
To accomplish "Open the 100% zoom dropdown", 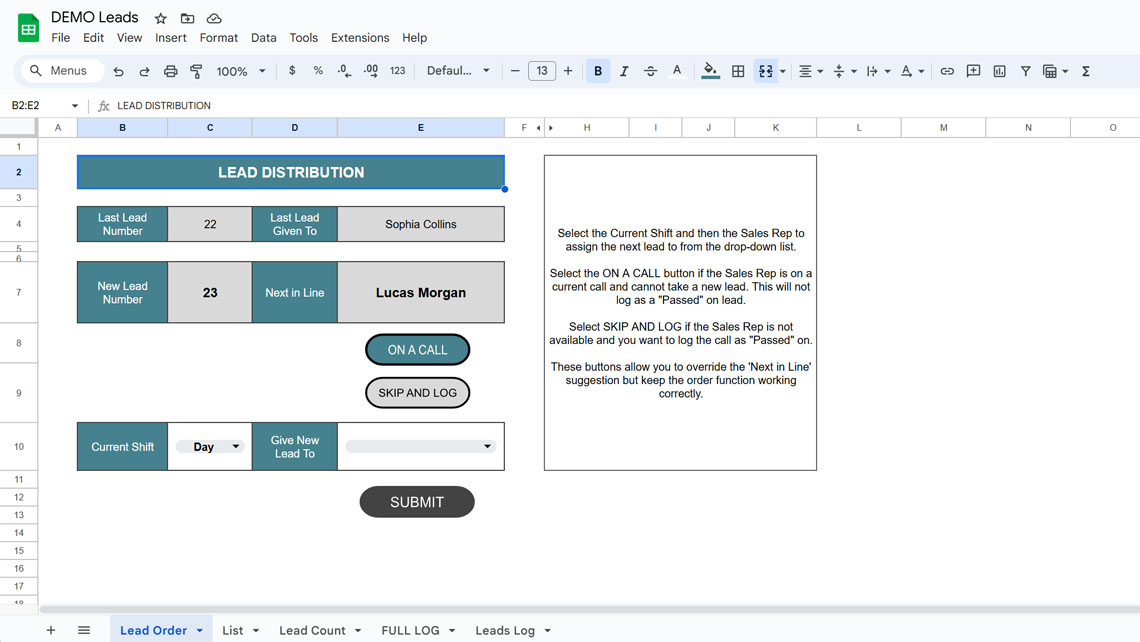I will 241,71.
